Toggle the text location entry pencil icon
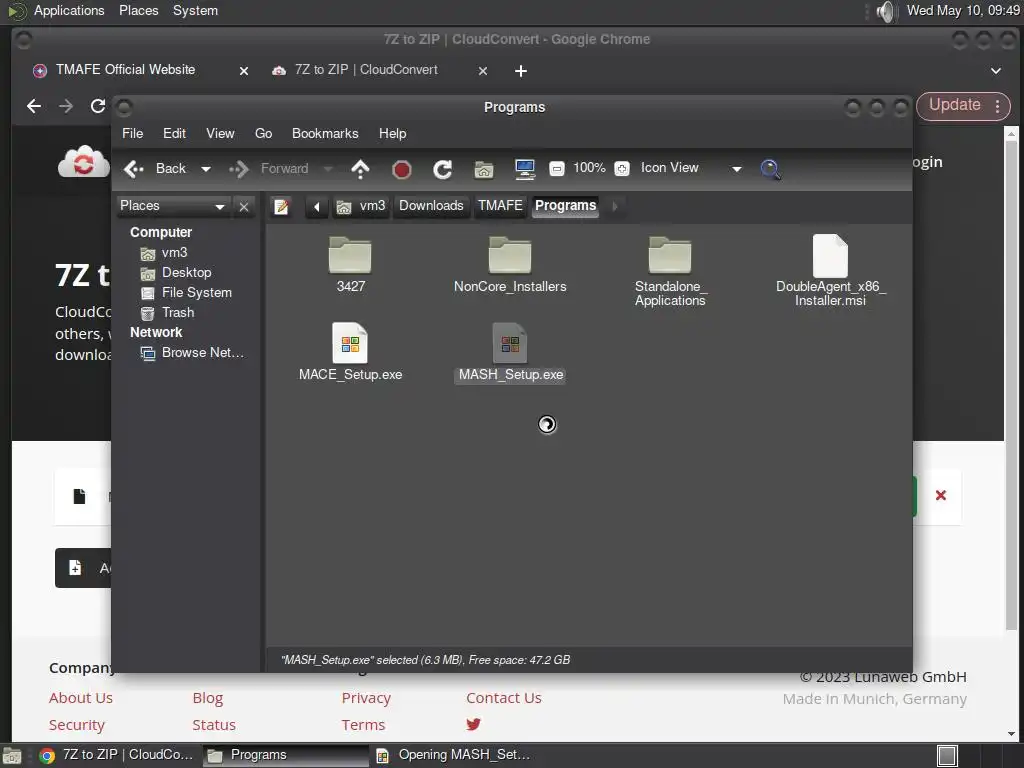This screenshot has height=768, width=1024. tap(281, 207)
